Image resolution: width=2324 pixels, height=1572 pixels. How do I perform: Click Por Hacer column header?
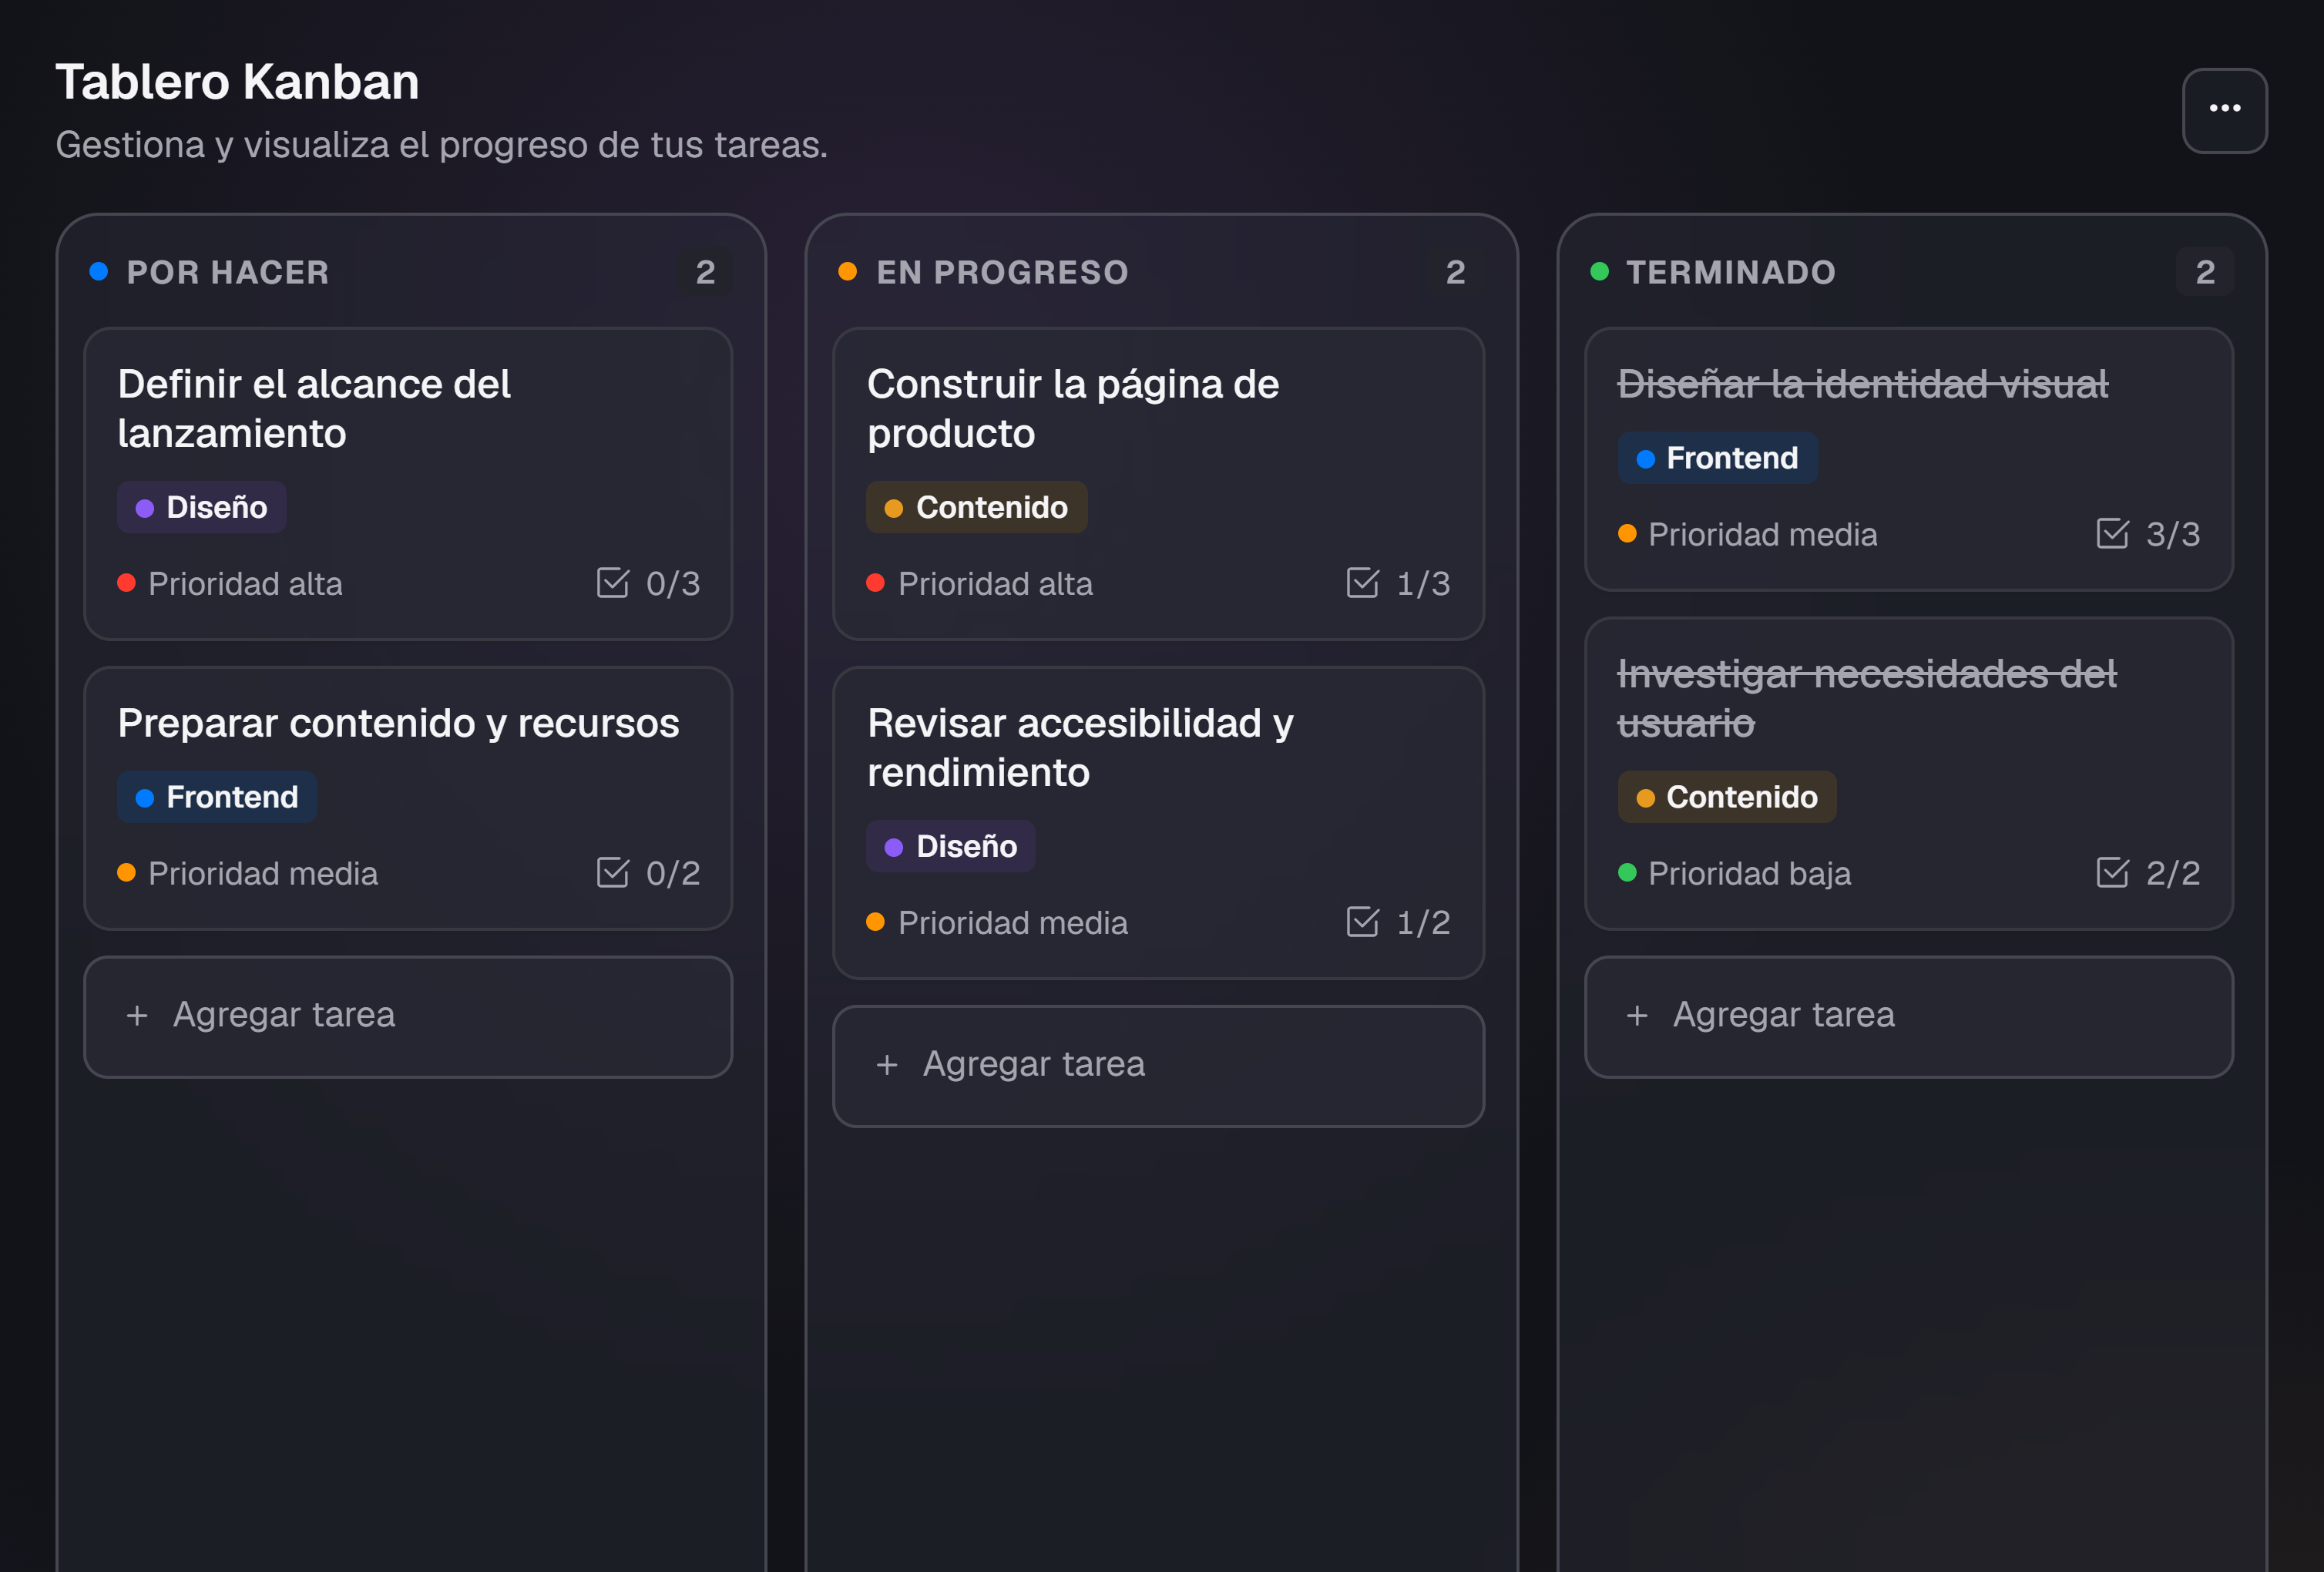click(227, 272)
